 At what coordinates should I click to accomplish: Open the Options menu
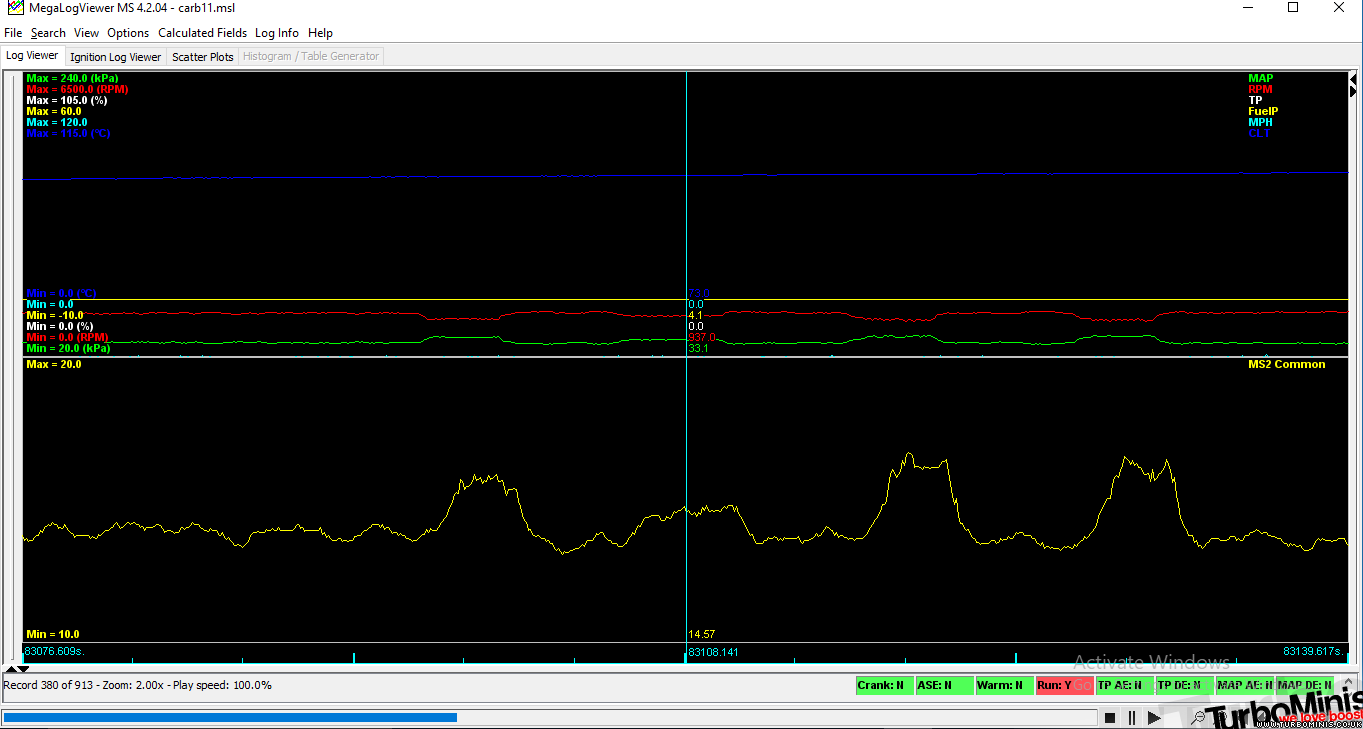click(128, 33)
